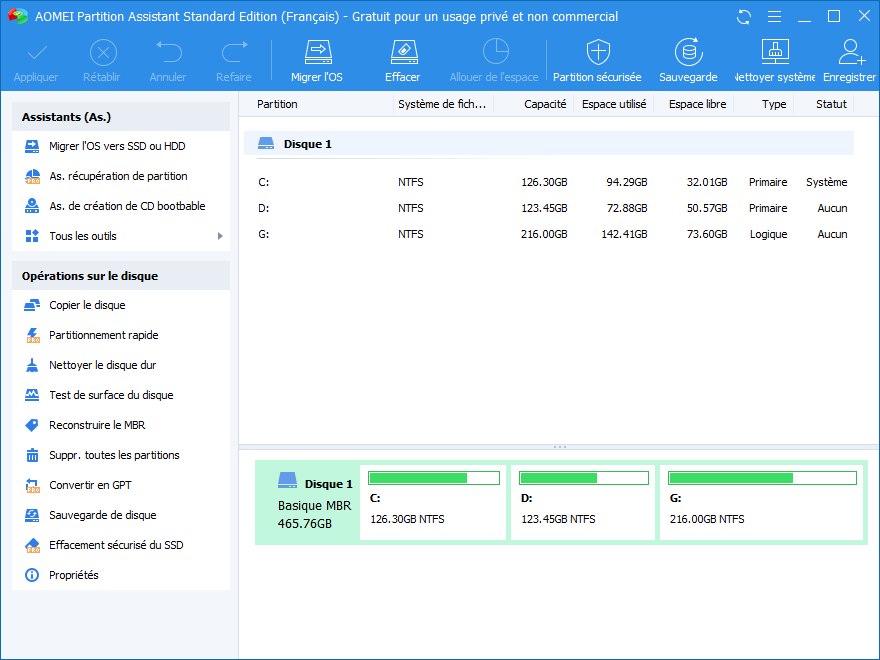Select Migrer l'OS vers SSD ou HDD
880x660 pixels.
(x=117, y=146)
